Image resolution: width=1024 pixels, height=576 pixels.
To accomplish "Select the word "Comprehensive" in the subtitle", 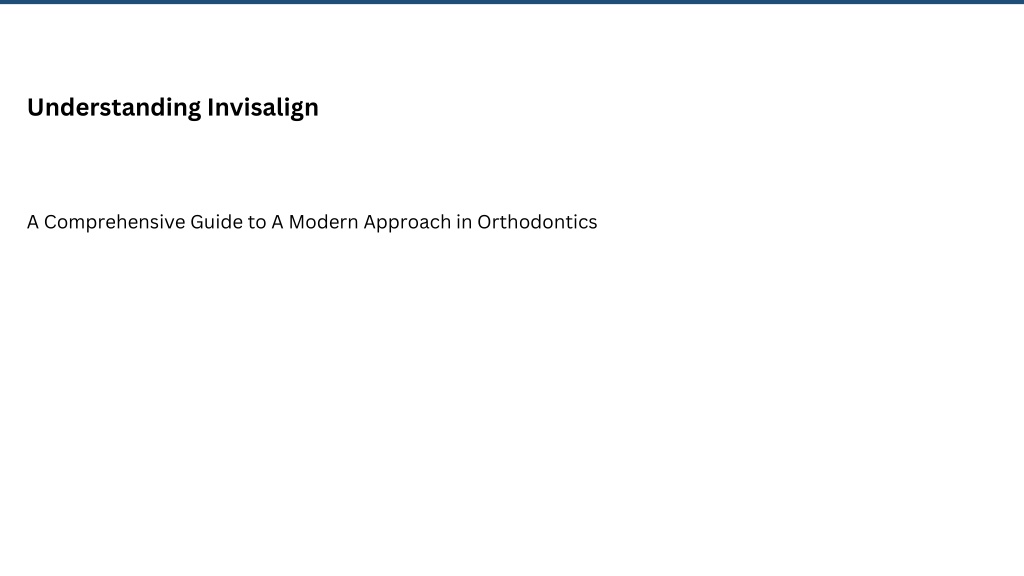I will click(114, 223).
